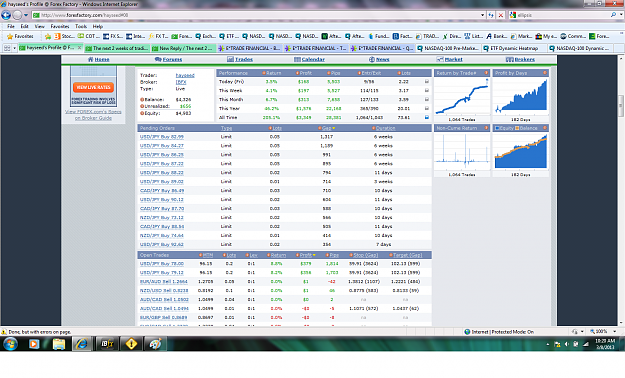Screen dimensions: 625x378
Task: Open the IBFX taskbar application
Action: tap(107, 344)
